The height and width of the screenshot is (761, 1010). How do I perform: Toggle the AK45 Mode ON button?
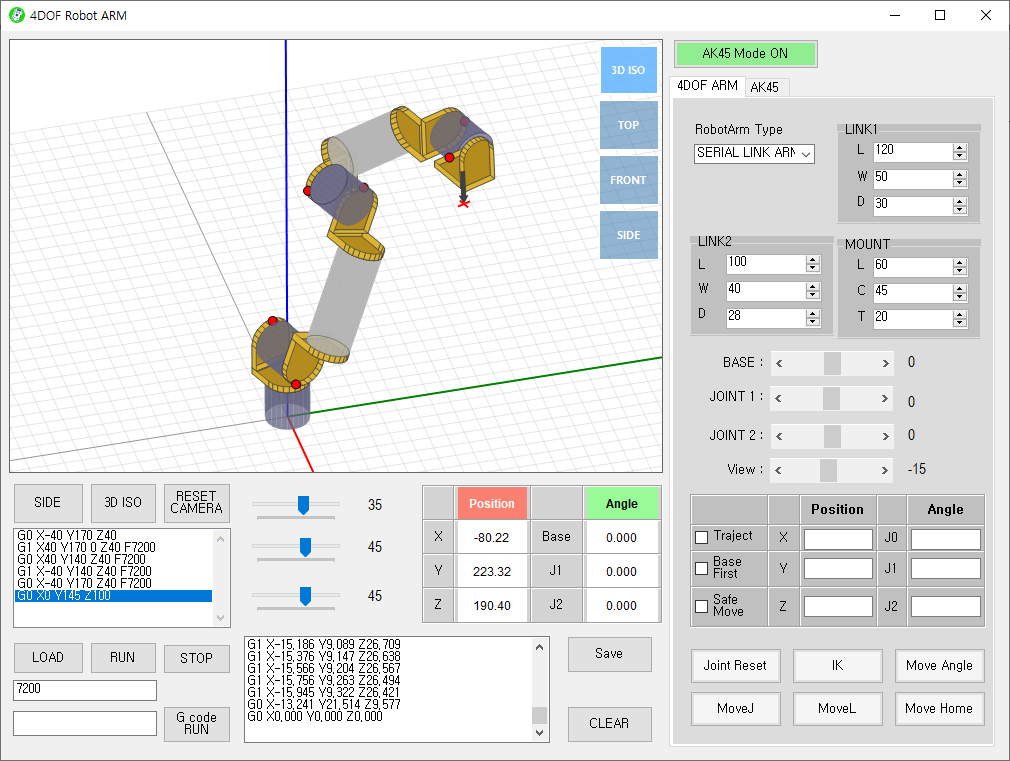tap(745, 54)
